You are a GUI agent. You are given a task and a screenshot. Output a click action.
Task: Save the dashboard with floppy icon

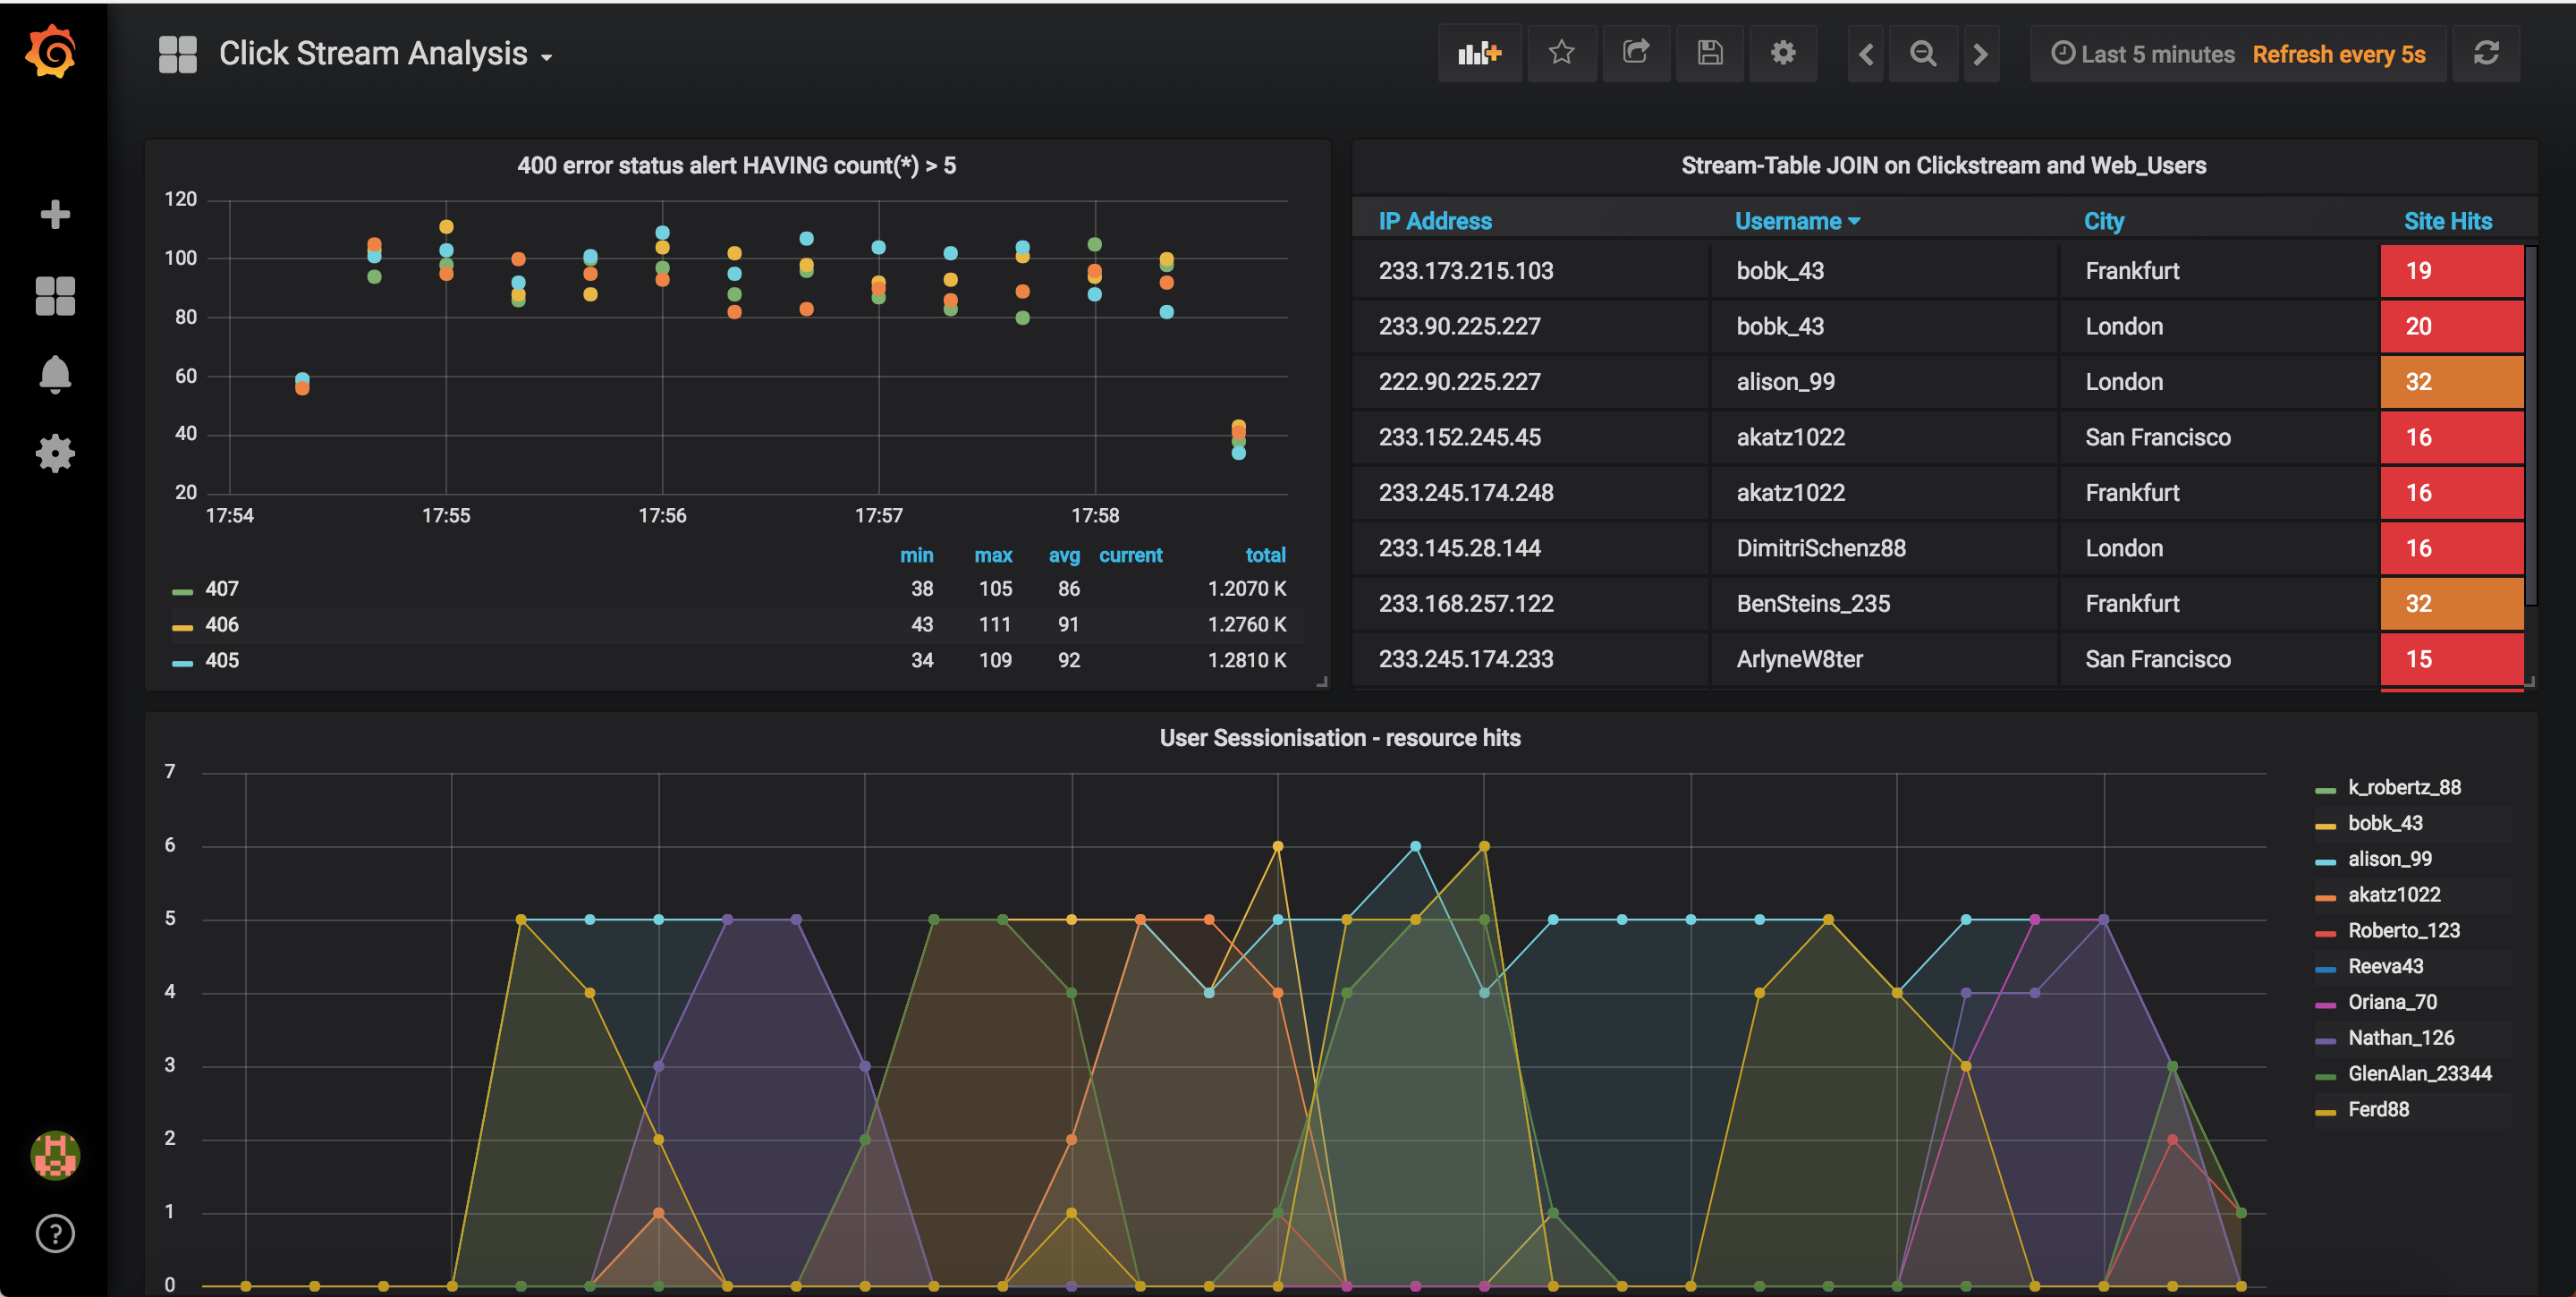[1710, 53]
